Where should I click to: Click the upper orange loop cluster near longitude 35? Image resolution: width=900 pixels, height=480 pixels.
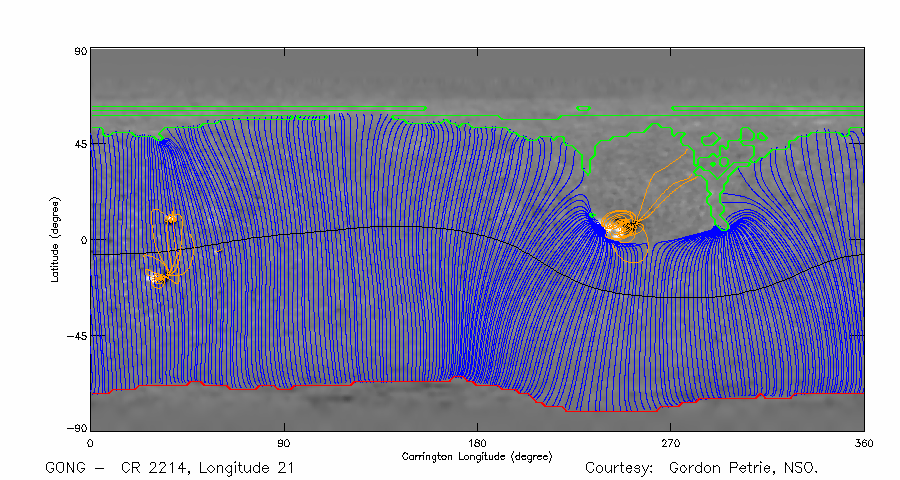coord(171,218)
